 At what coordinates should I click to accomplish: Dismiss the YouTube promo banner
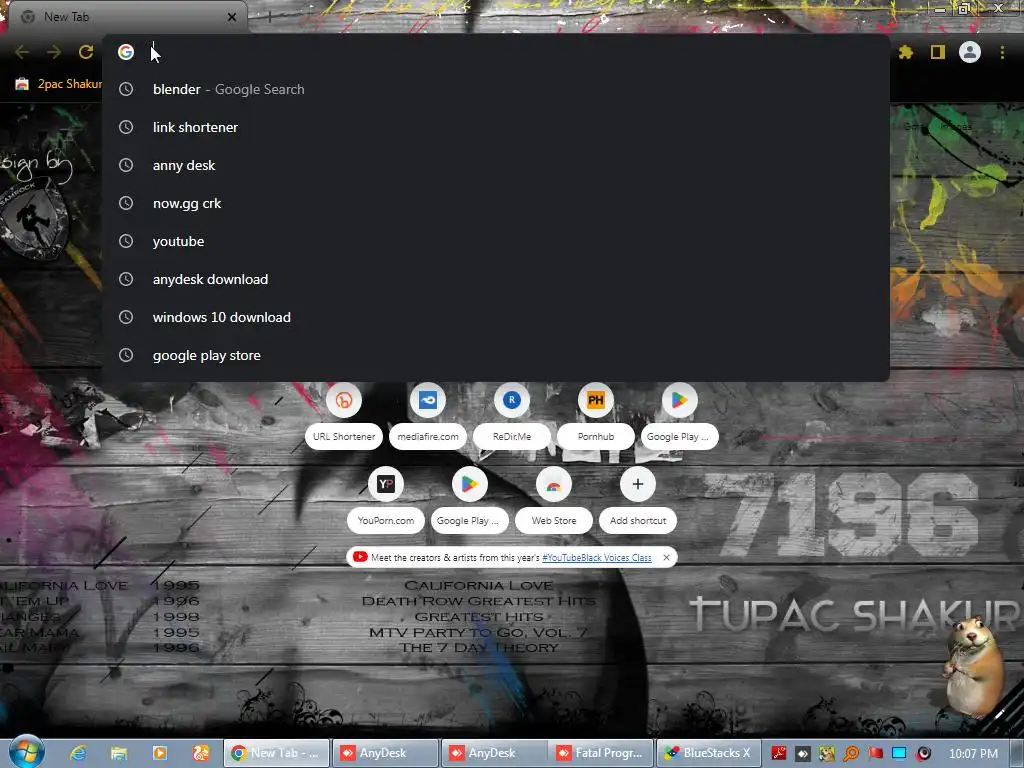click(x=666, y=558)
